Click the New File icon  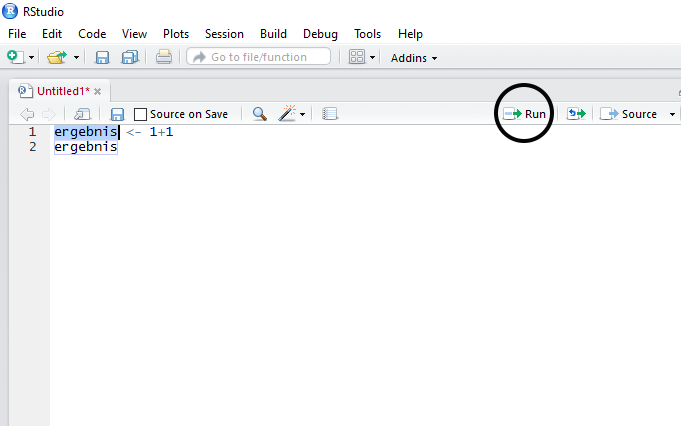click(x=17, y=58)
